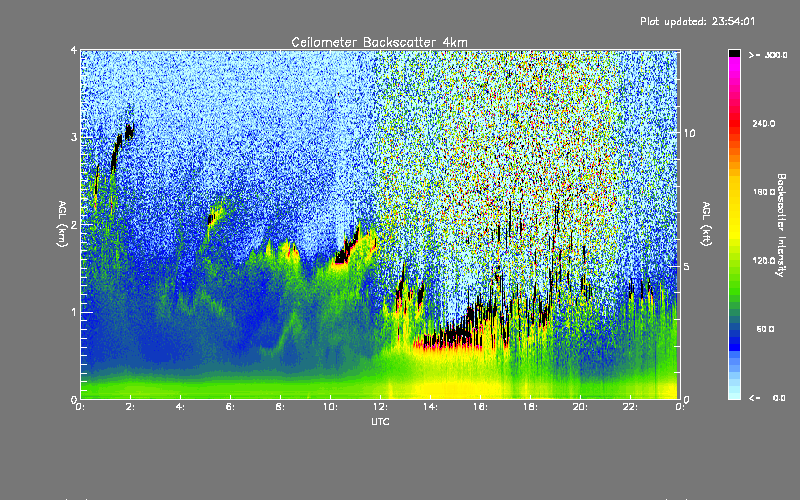Click the 'Ceilometer Backscatter 4km' plot title
The height and width of the screenshot is (500, 800).
point(379,42)
